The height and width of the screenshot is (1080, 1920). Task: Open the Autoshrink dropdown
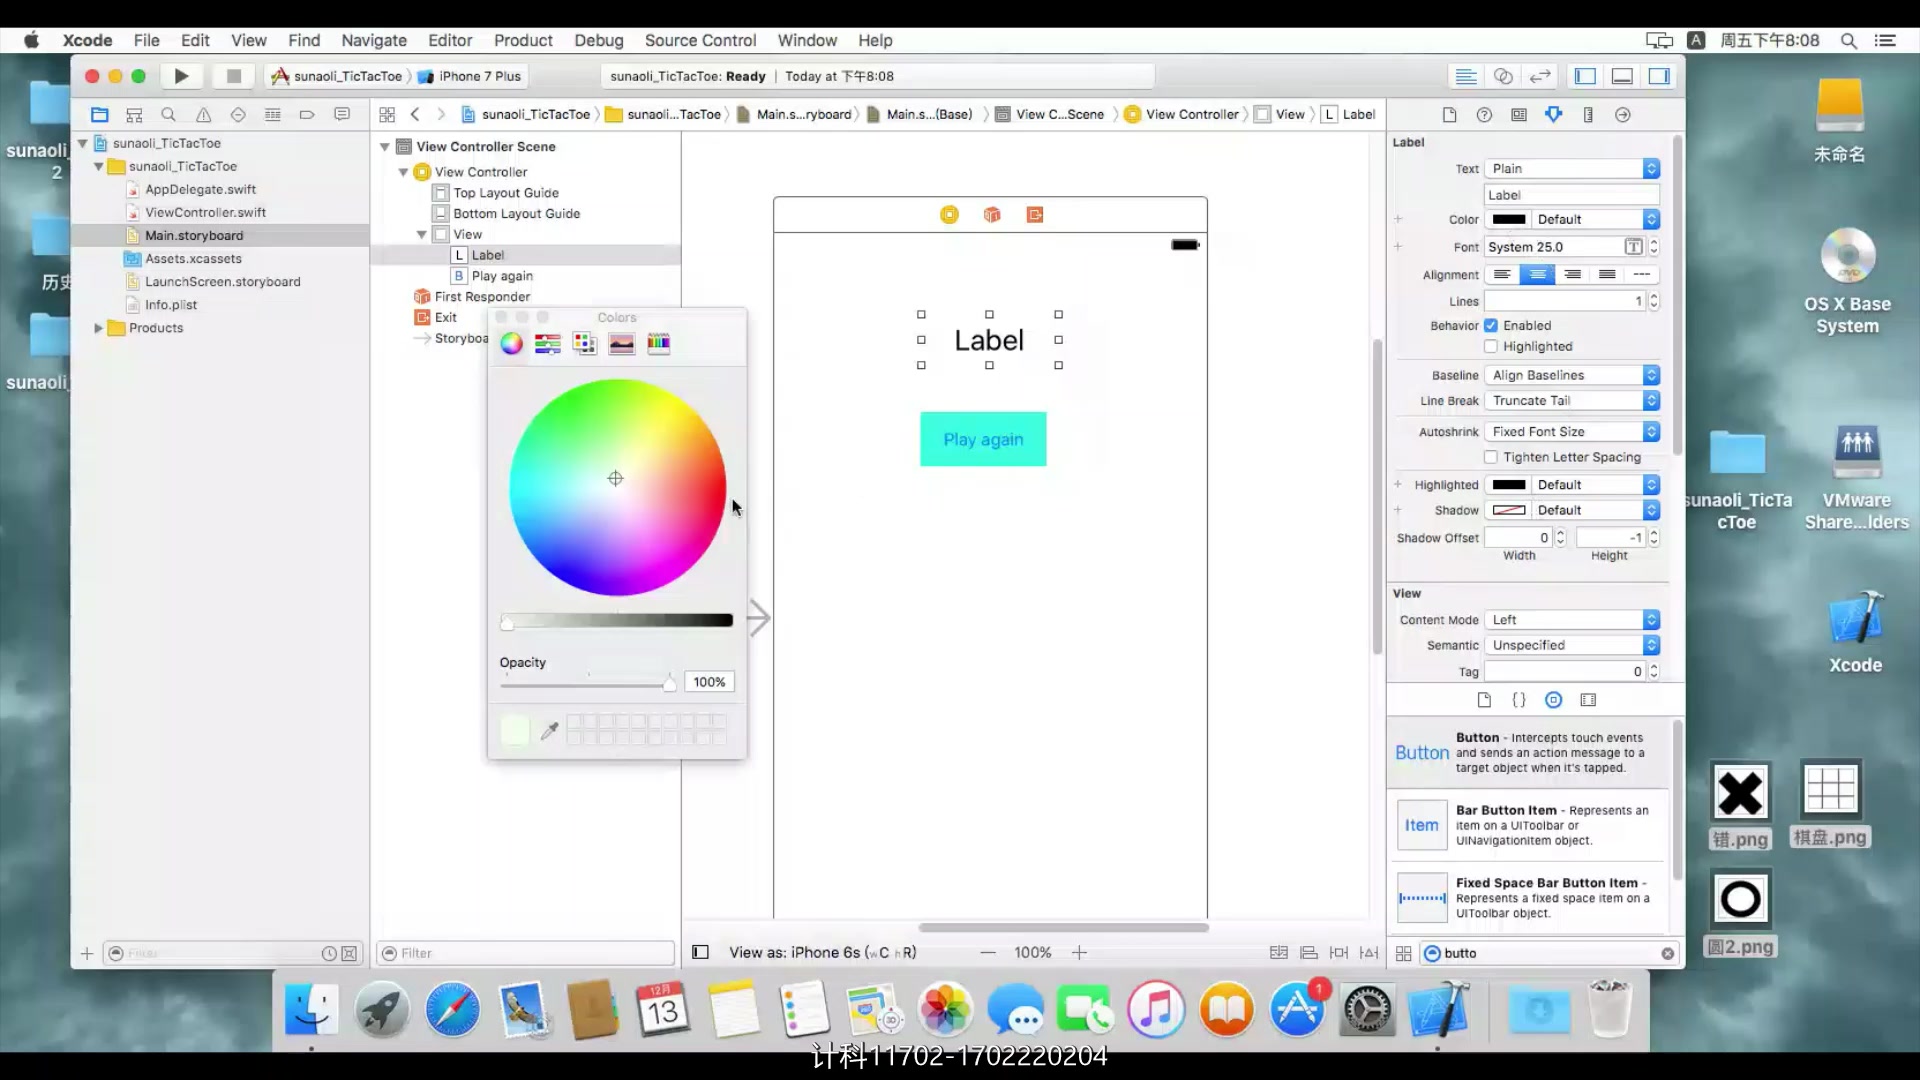coord(1572,432)
